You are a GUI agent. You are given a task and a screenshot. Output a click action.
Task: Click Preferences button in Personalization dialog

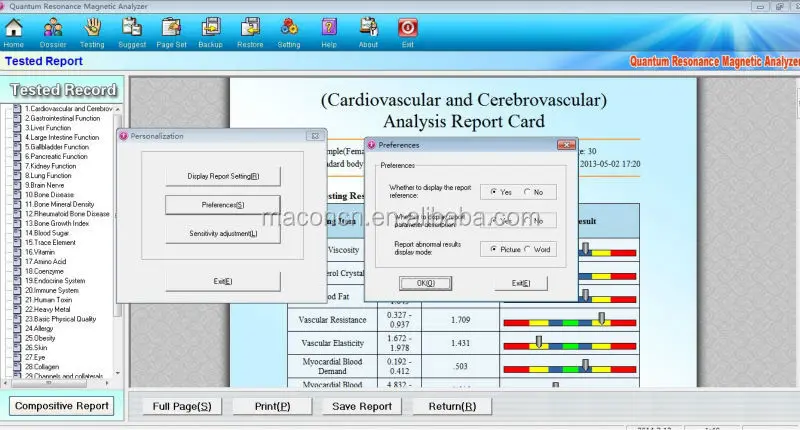tap(223, 205)
